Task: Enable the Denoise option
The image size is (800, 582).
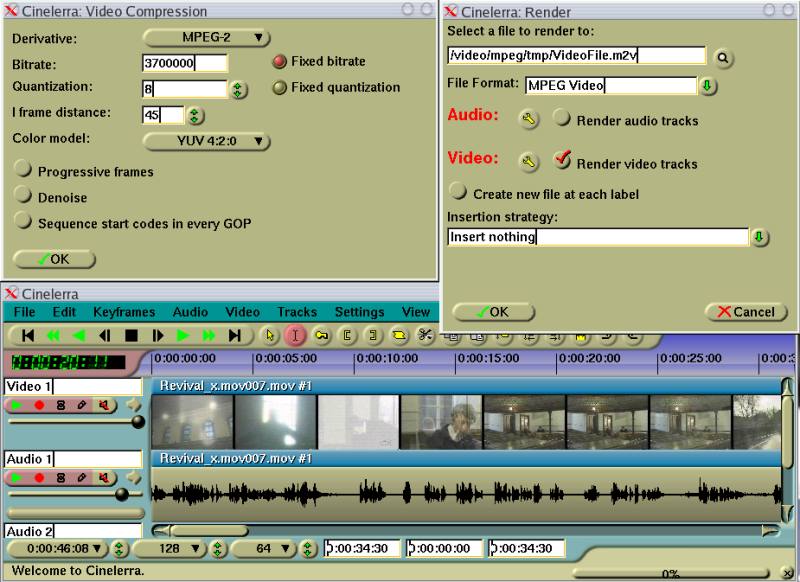Action: [x=23, y=195]
